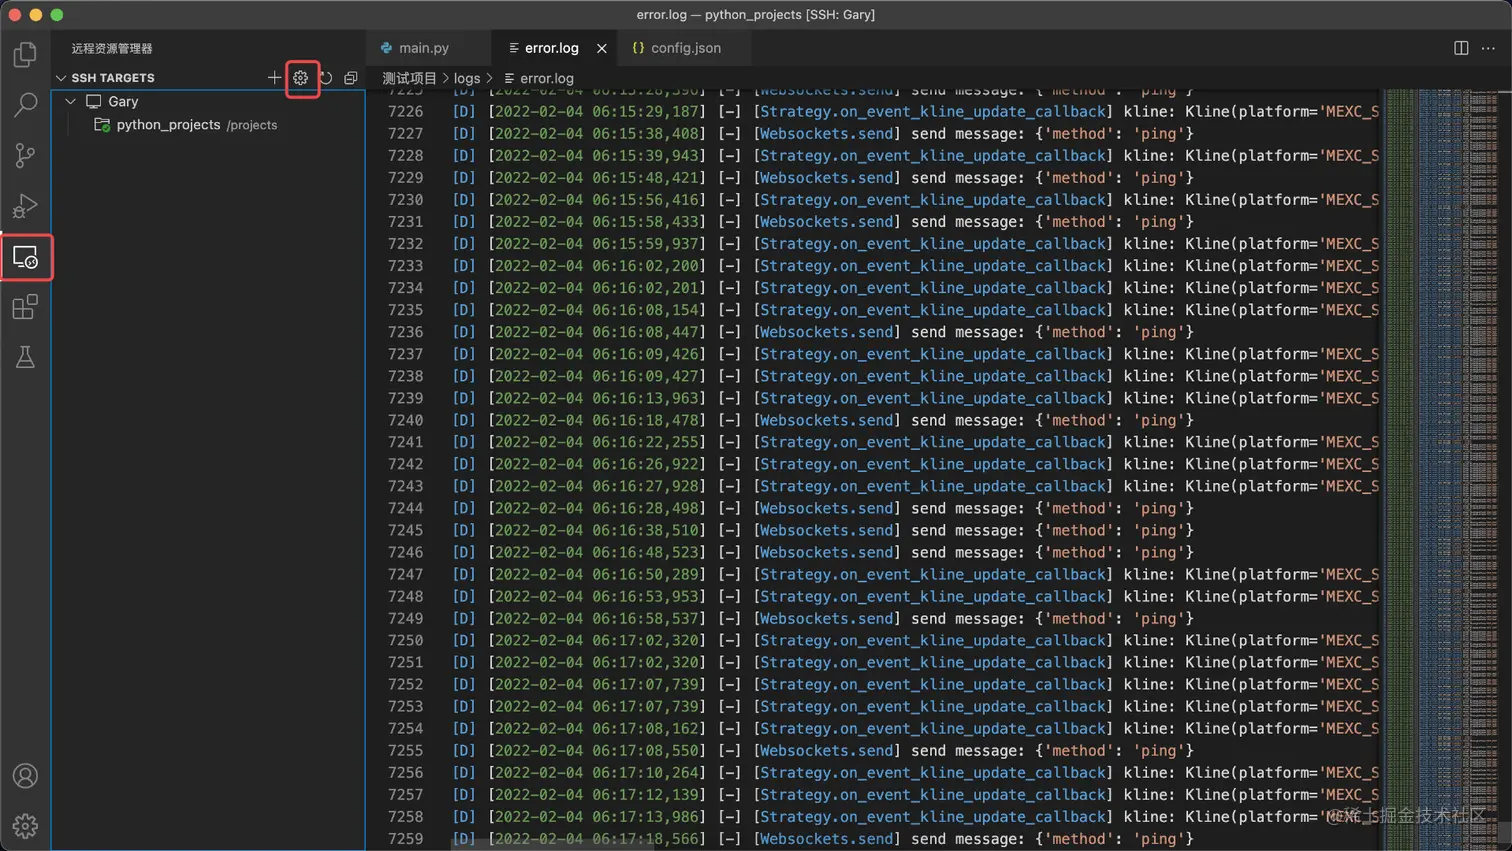
Task: Collapse the Gary host node
Action: pos(71,102)
